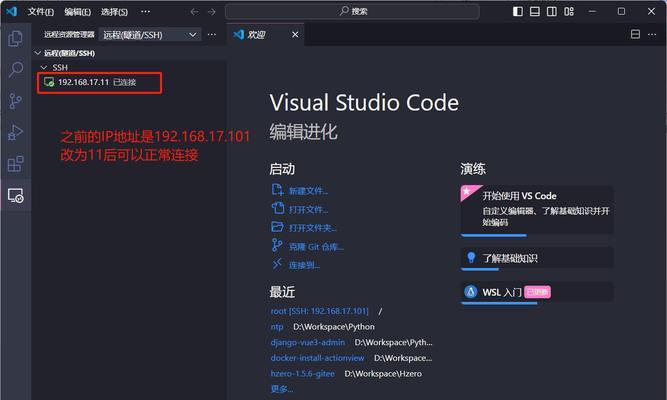Open the Run and Debug view
Screen dimensions: 667x400
pyautogui.click(x=15, y=132)
